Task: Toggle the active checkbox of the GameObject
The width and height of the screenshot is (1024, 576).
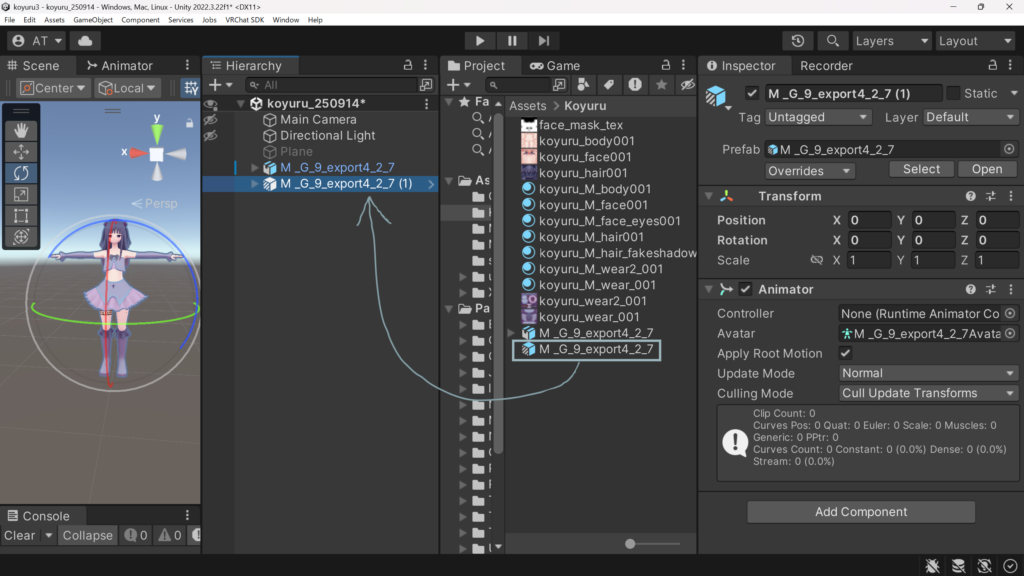Action: coord(752,93)
